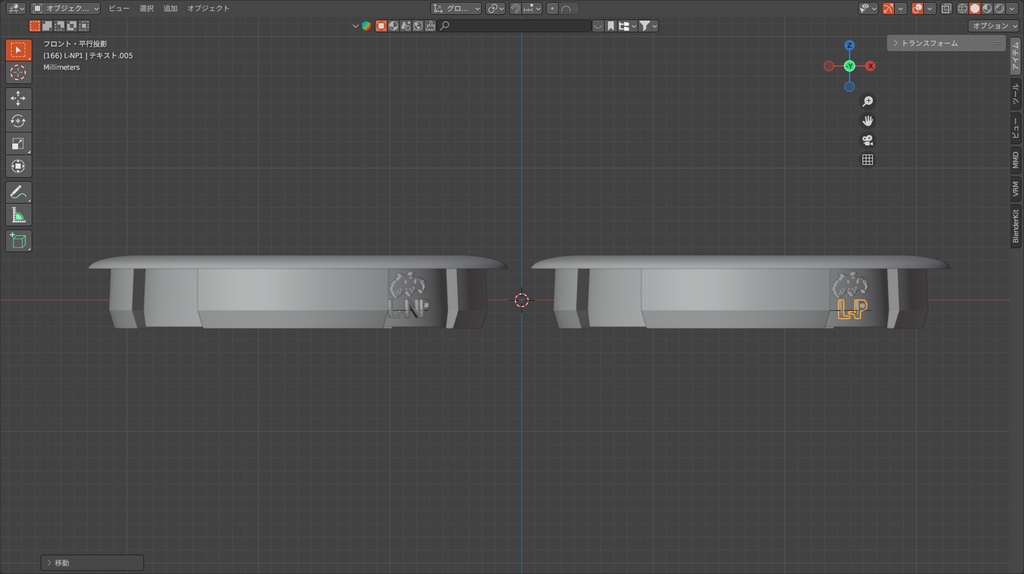The image size is (1024, 574).
Task: Switch to material preview shading
Action: coord(987,8)
